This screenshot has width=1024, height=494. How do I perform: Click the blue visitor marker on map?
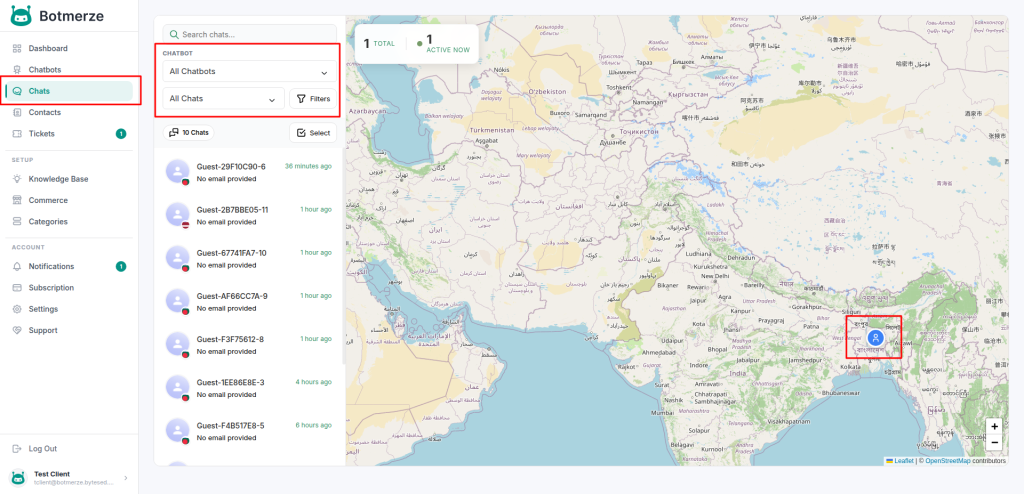[875, 338]
